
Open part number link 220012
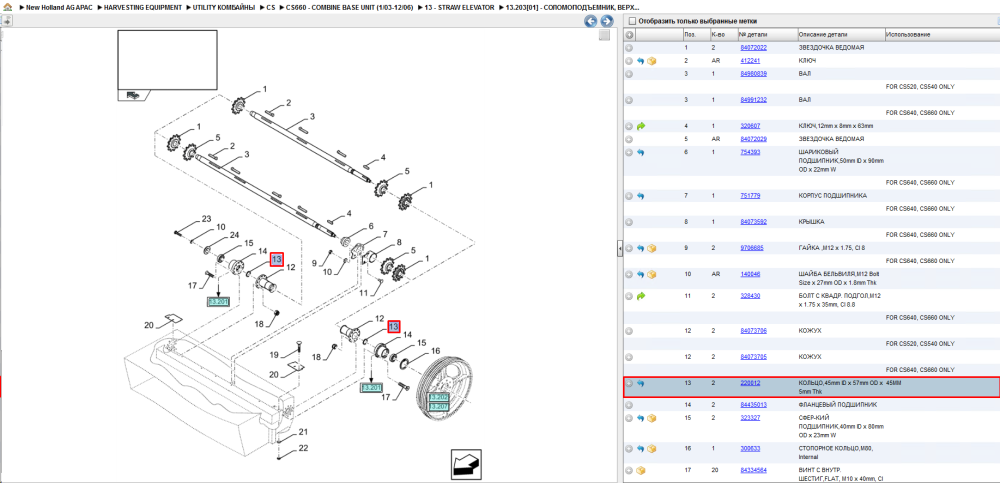[x=750, y=383]
